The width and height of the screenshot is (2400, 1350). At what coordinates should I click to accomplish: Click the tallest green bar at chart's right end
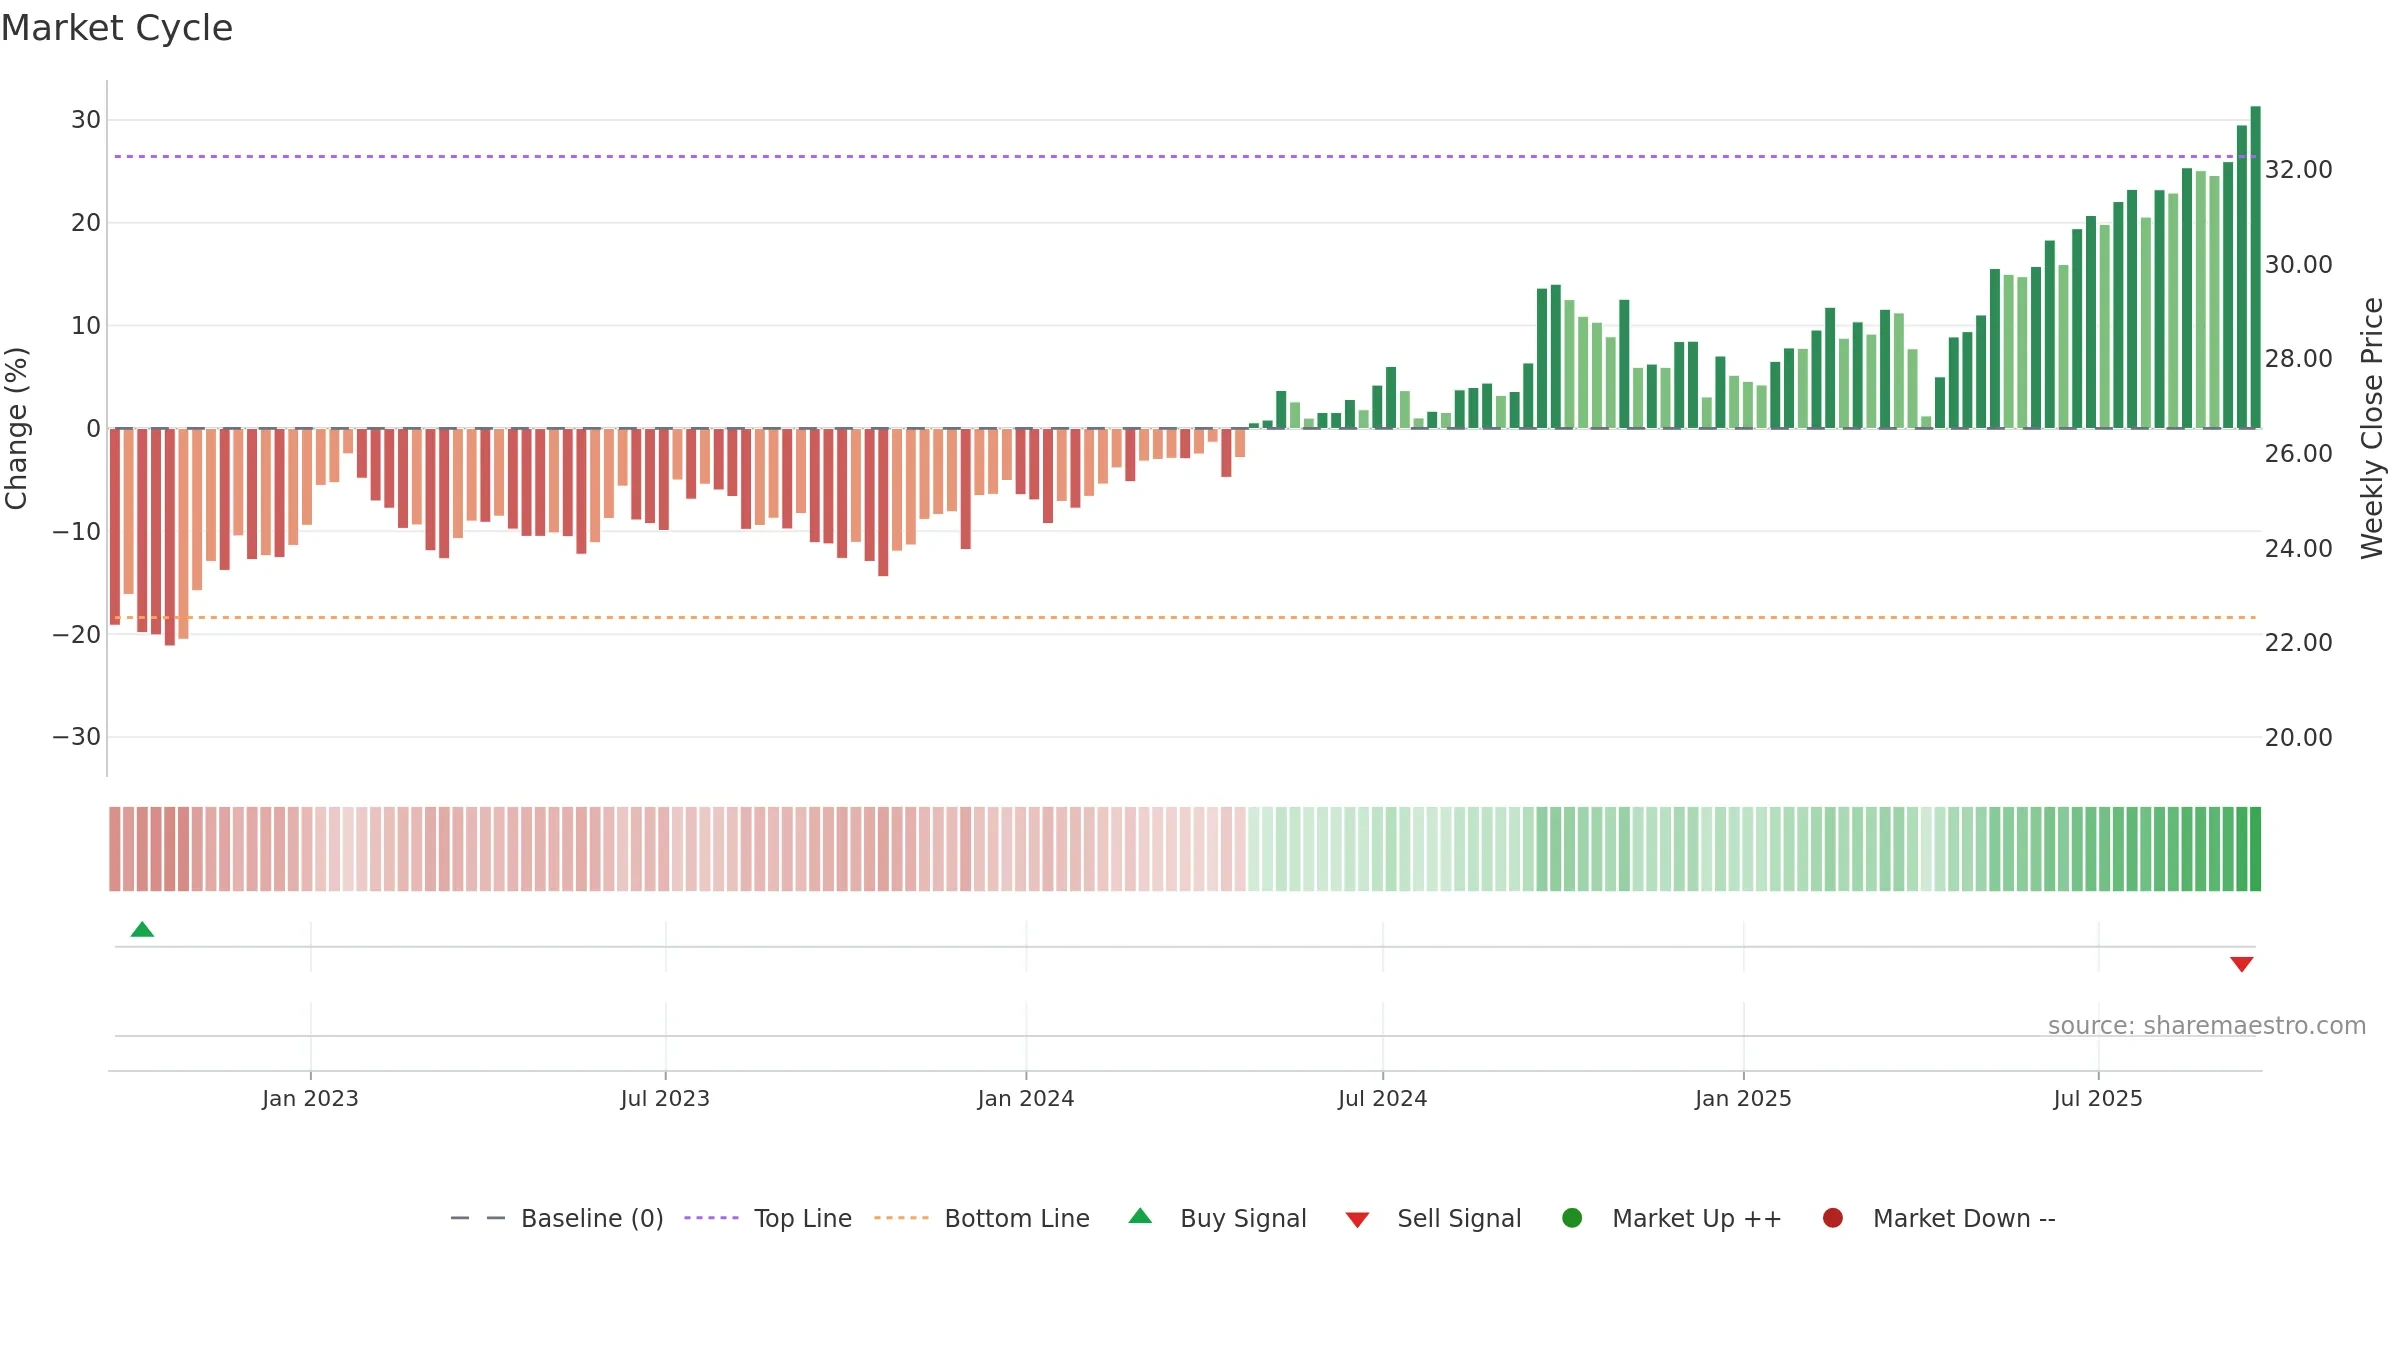click(2255, 267)
